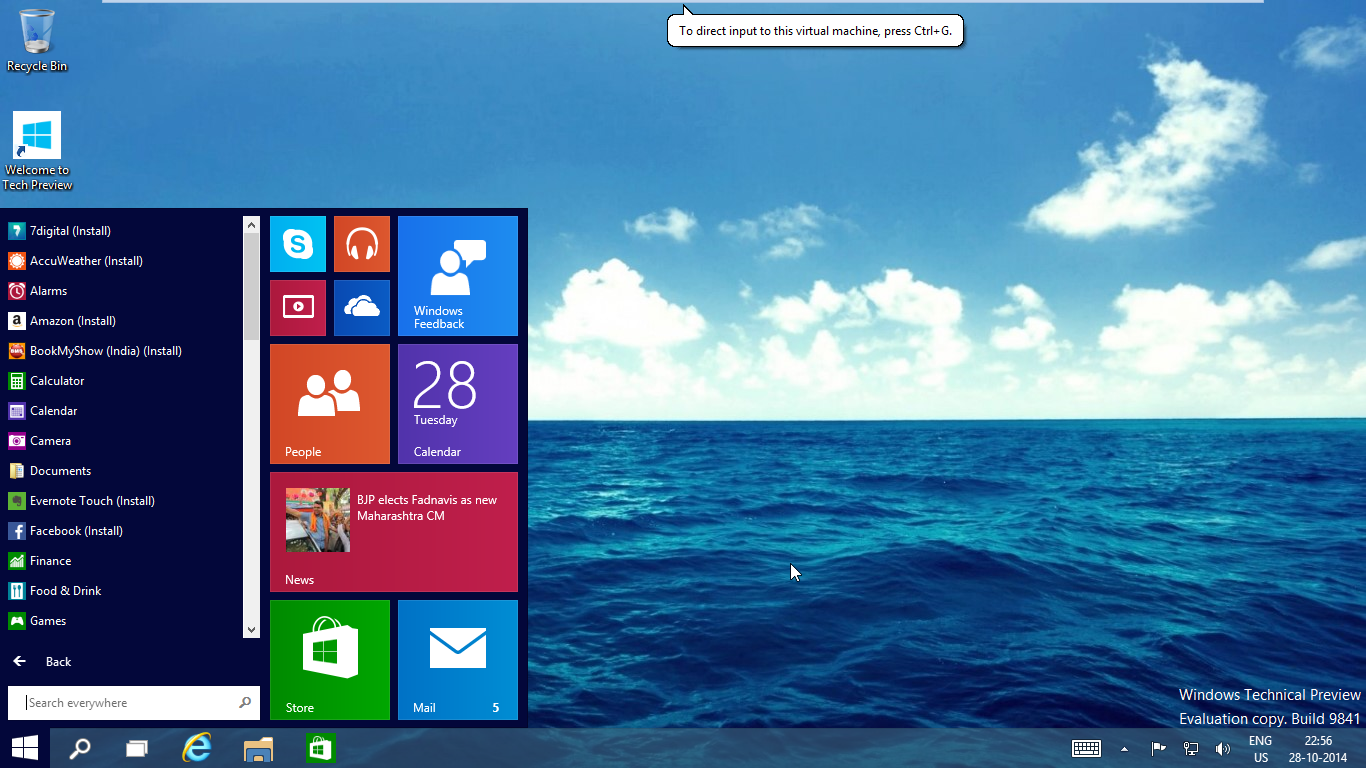Launch the Store tile

pos(329,660)
